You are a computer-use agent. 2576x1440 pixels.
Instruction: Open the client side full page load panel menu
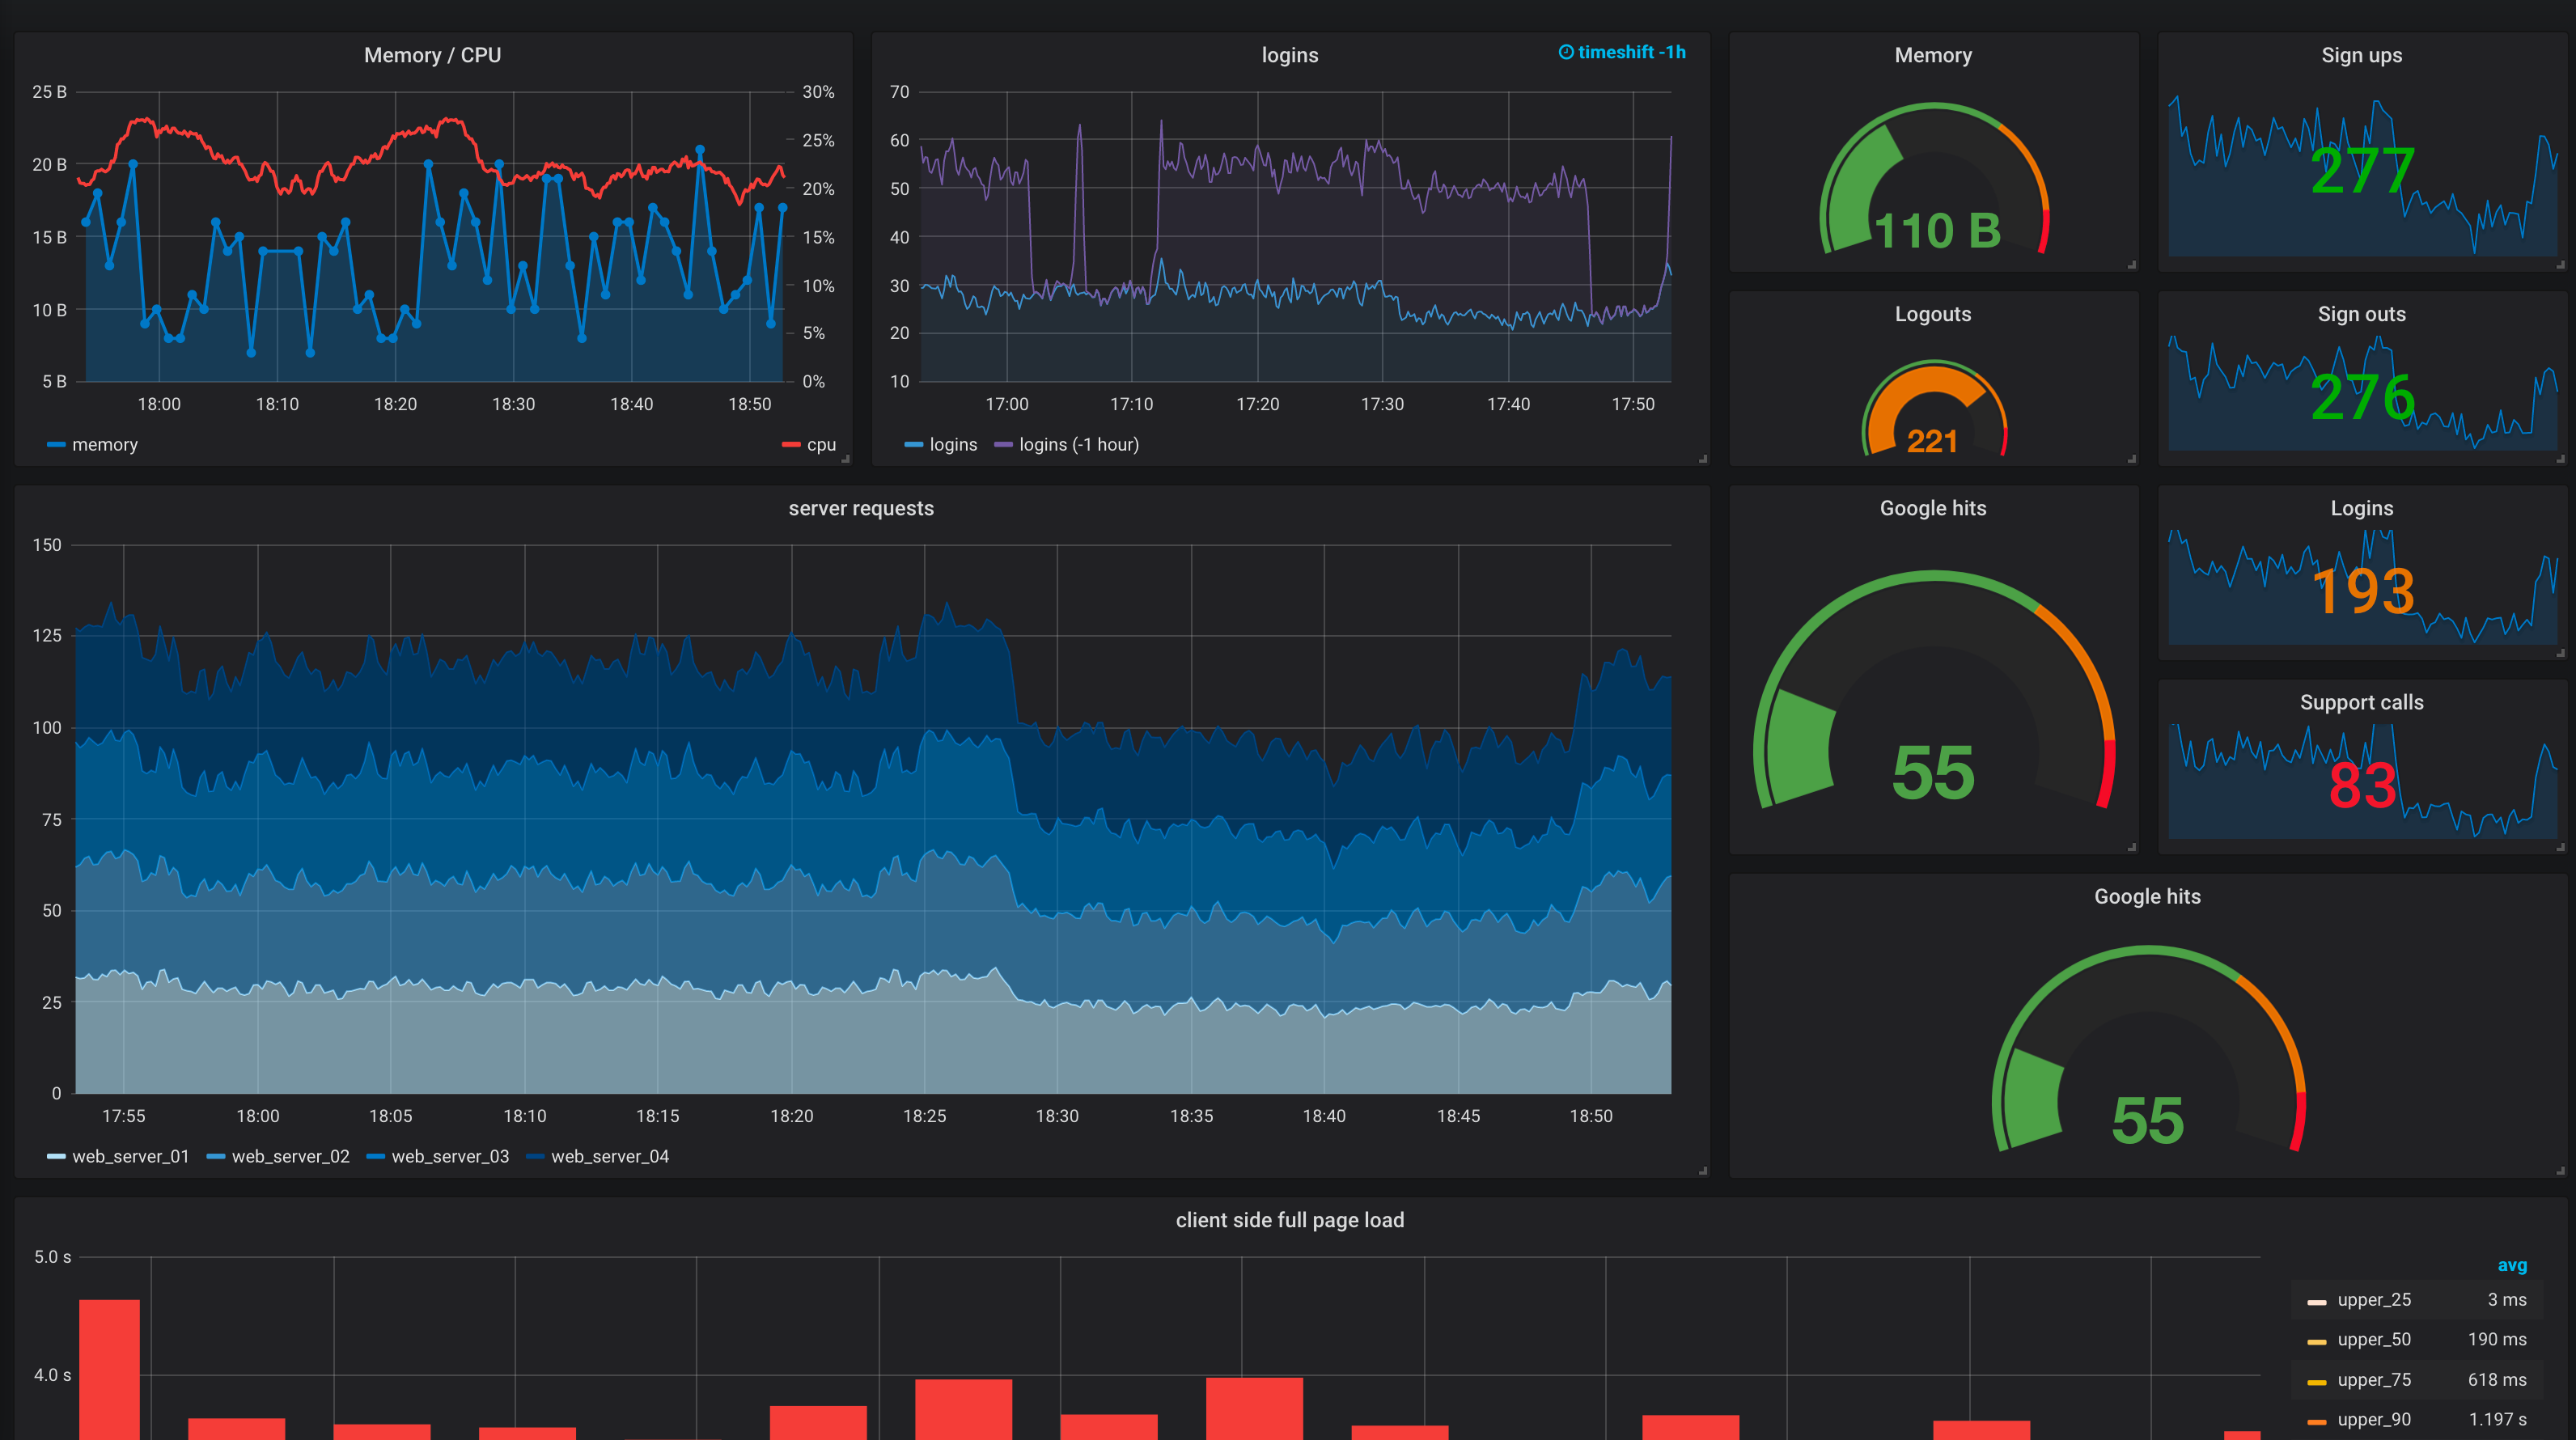[1290, 1219]
